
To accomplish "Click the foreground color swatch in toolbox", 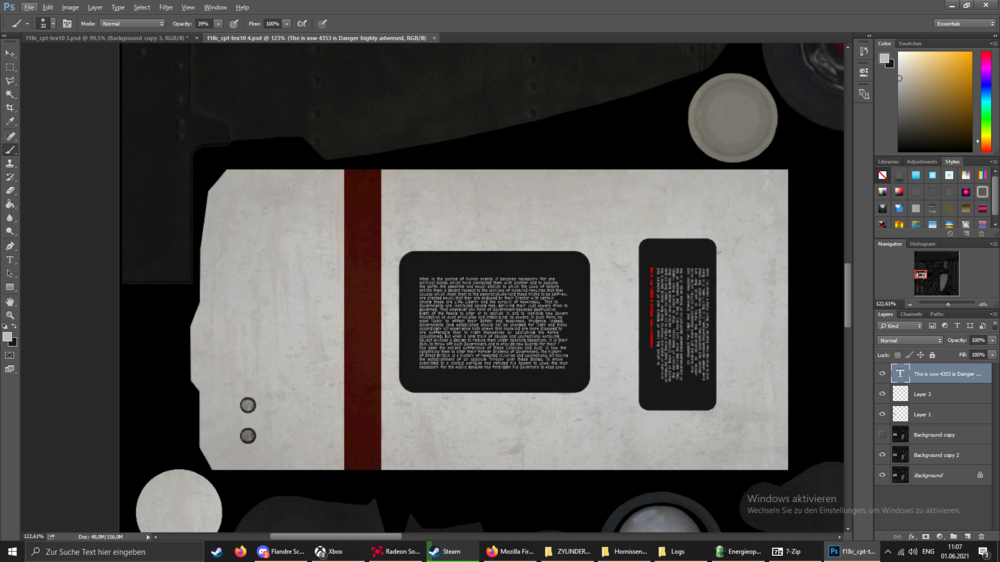I will click(7, 337).
